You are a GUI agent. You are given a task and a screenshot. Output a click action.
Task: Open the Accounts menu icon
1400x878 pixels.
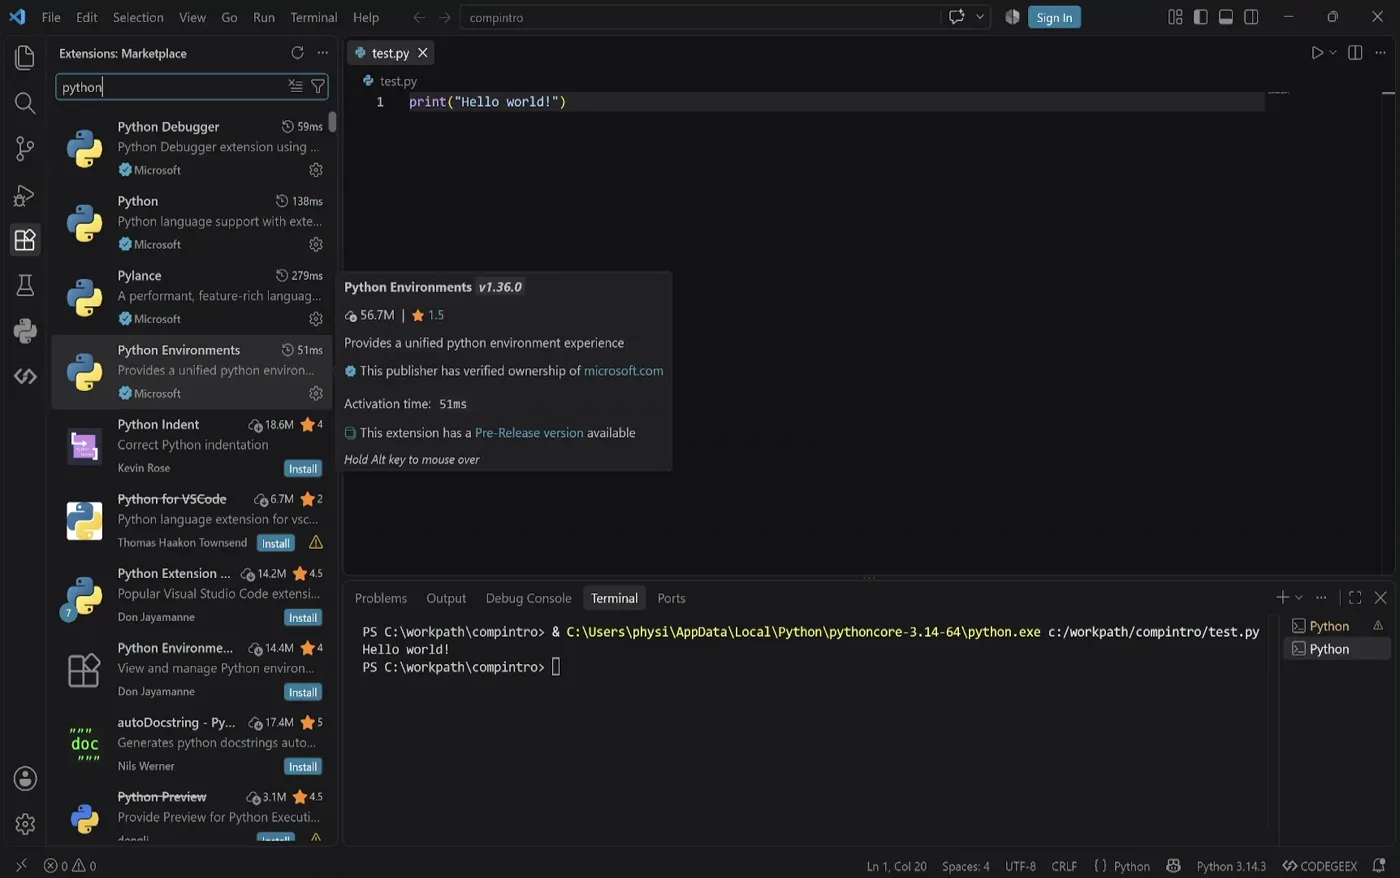coord(25,778)
